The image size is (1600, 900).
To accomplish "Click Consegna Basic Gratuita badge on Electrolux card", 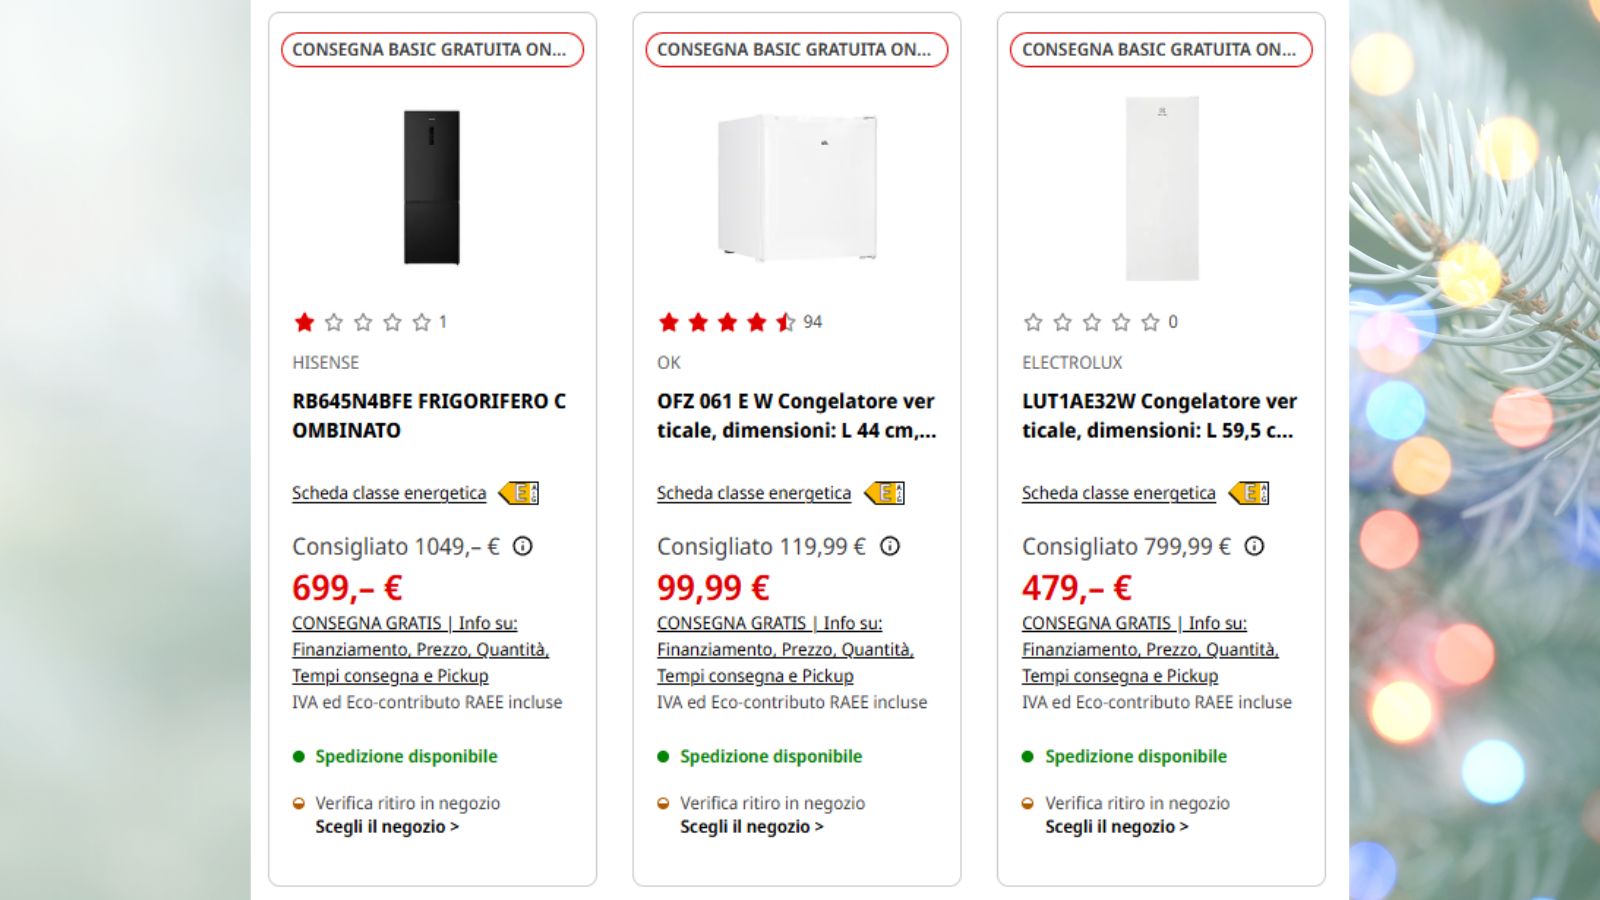I will click(x=1161, y=50).
